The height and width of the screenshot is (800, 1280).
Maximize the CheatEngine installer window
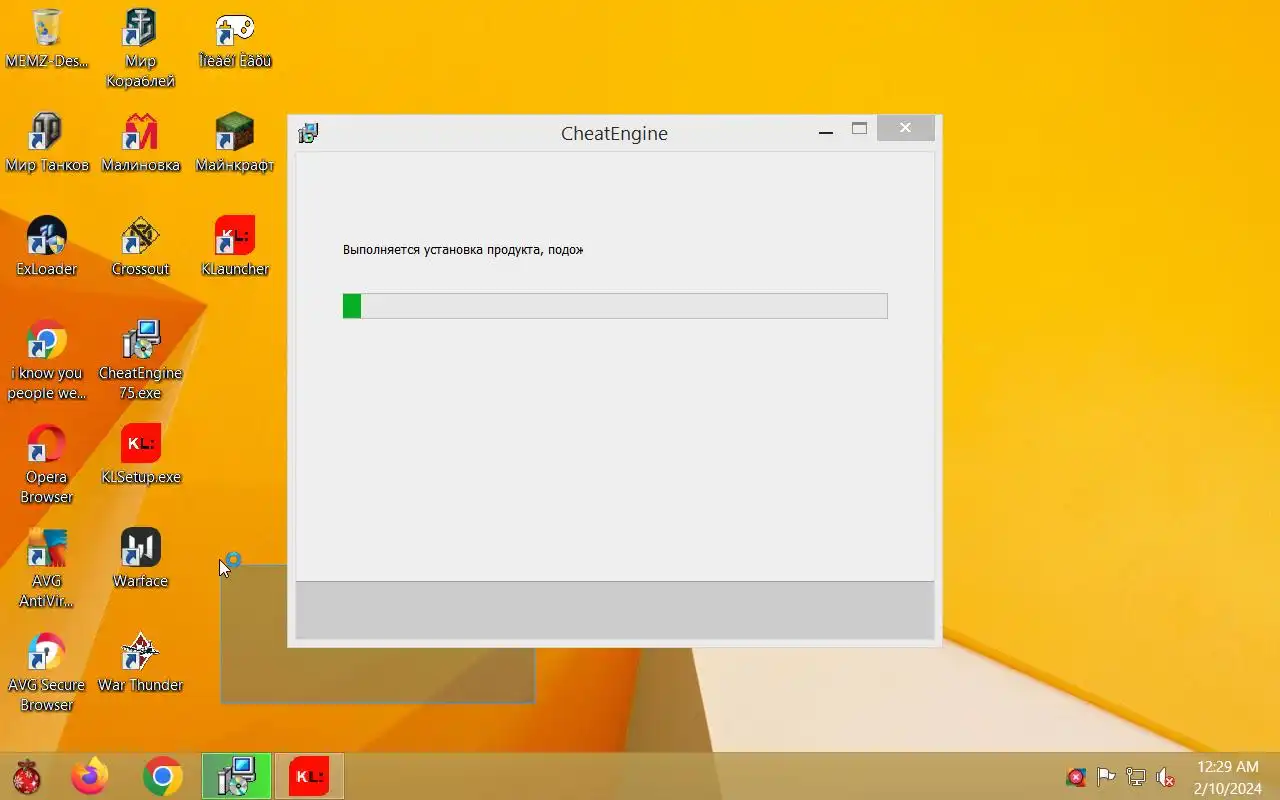pyautogui.click(x=859, y=128)
